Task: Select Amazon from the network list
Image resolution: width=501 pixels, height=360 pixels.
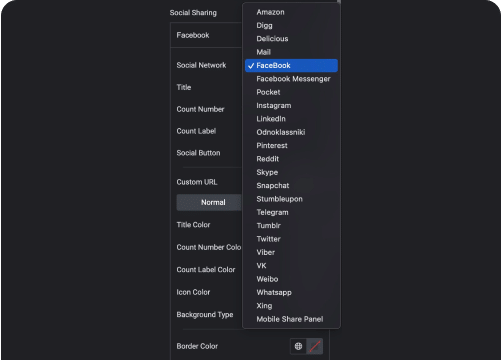Action: coord(291,12)
